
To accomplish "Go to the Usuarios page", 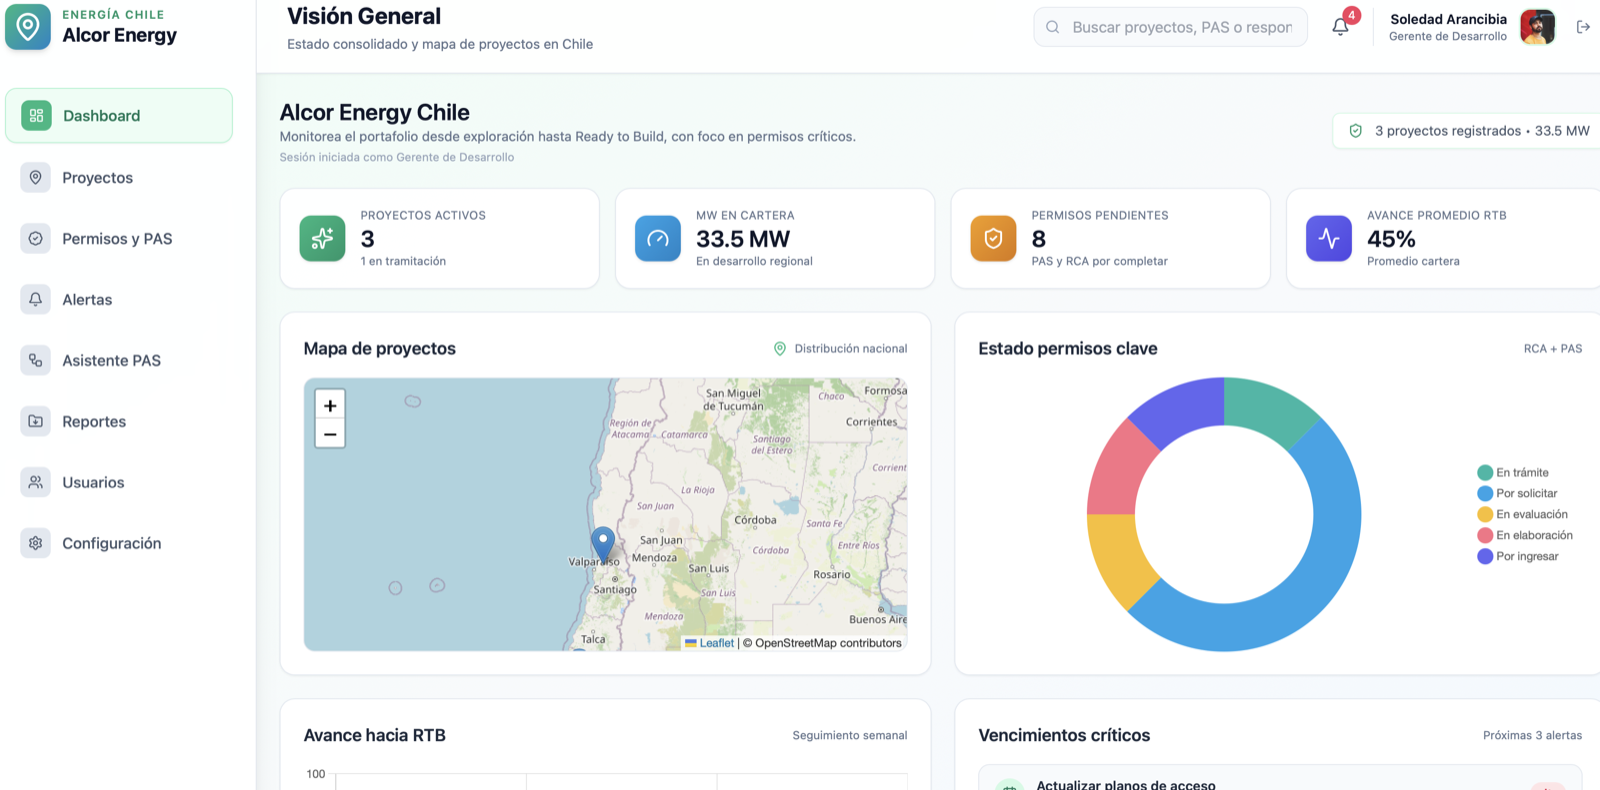I will (119, 483).
